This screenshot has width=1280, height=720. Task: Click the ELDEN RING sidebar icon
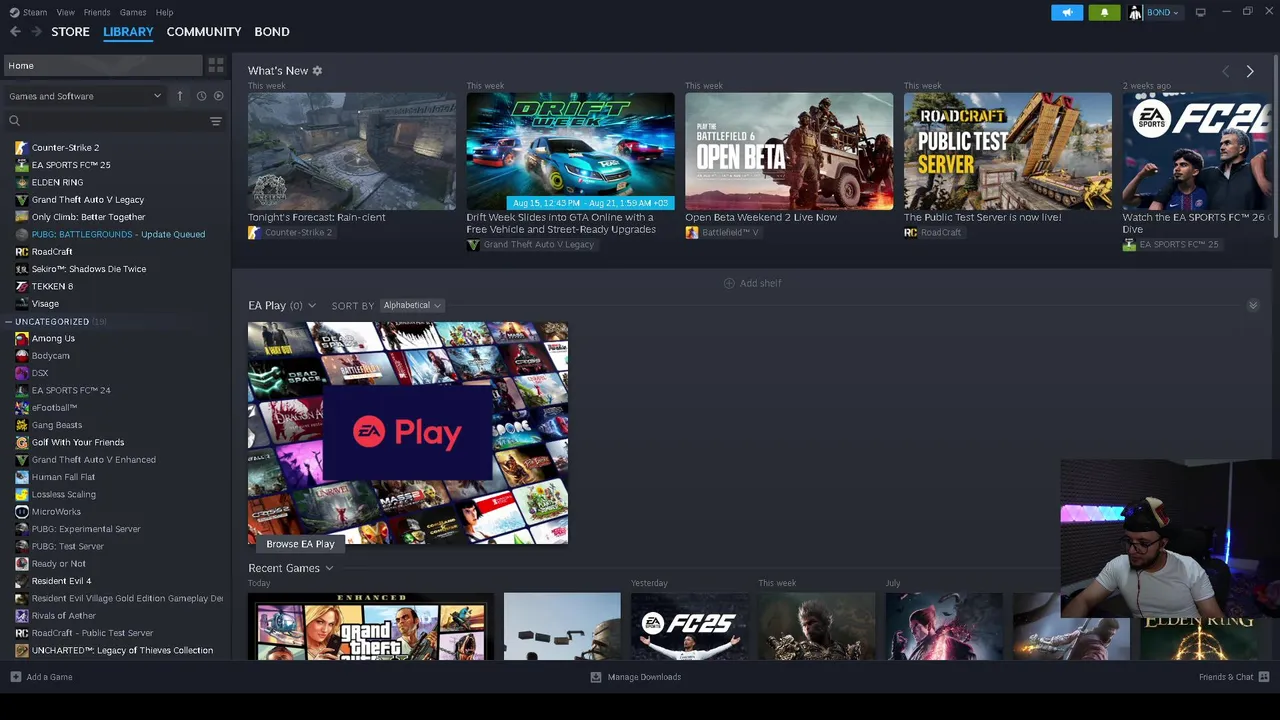22,182
